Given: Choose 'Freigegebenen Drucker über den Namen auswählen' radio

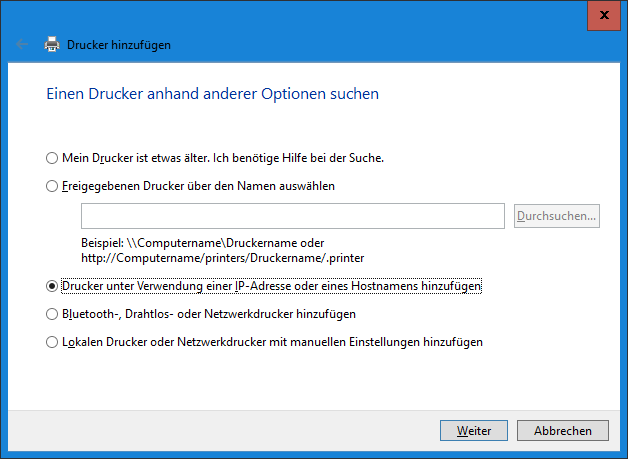Looking at the screenshot, I should click(x=52, y=186).
